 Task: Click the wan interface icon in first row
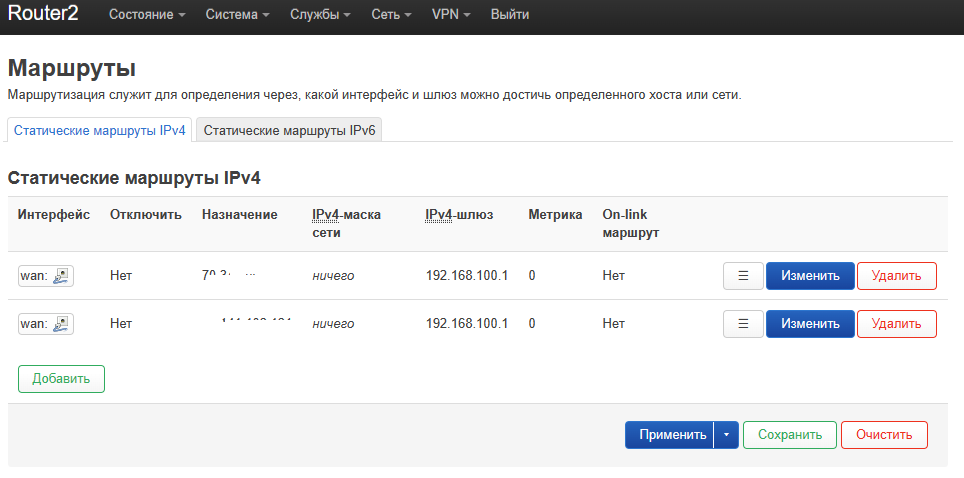[61, 276]
